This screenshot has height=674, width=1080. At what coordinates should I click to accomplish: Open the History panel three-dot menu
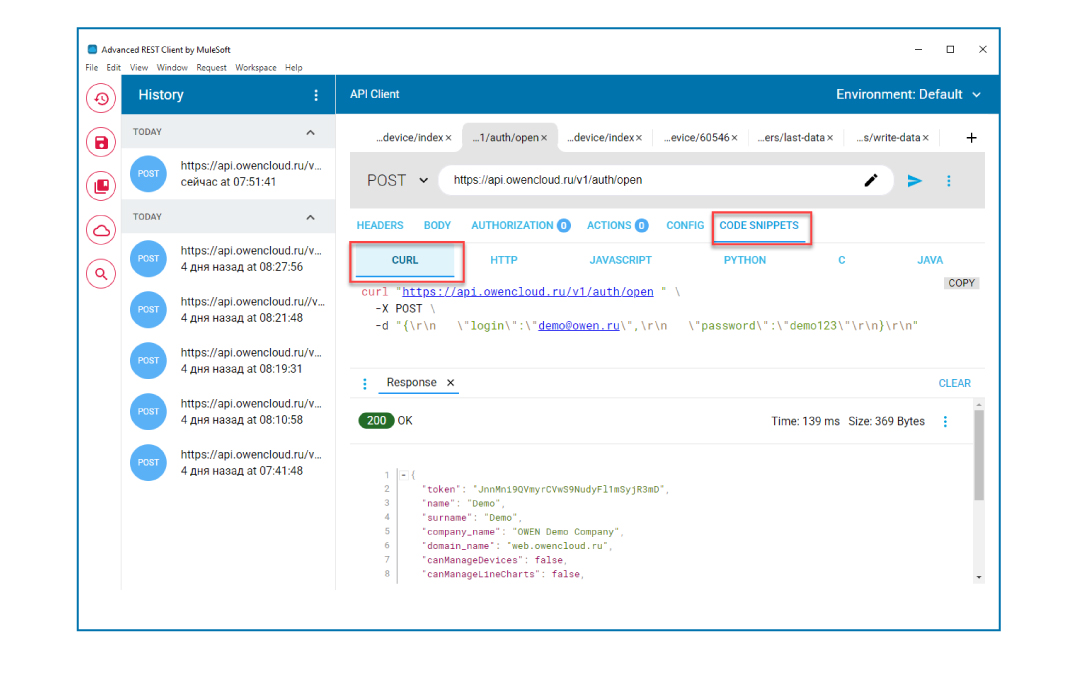[316, 95]
